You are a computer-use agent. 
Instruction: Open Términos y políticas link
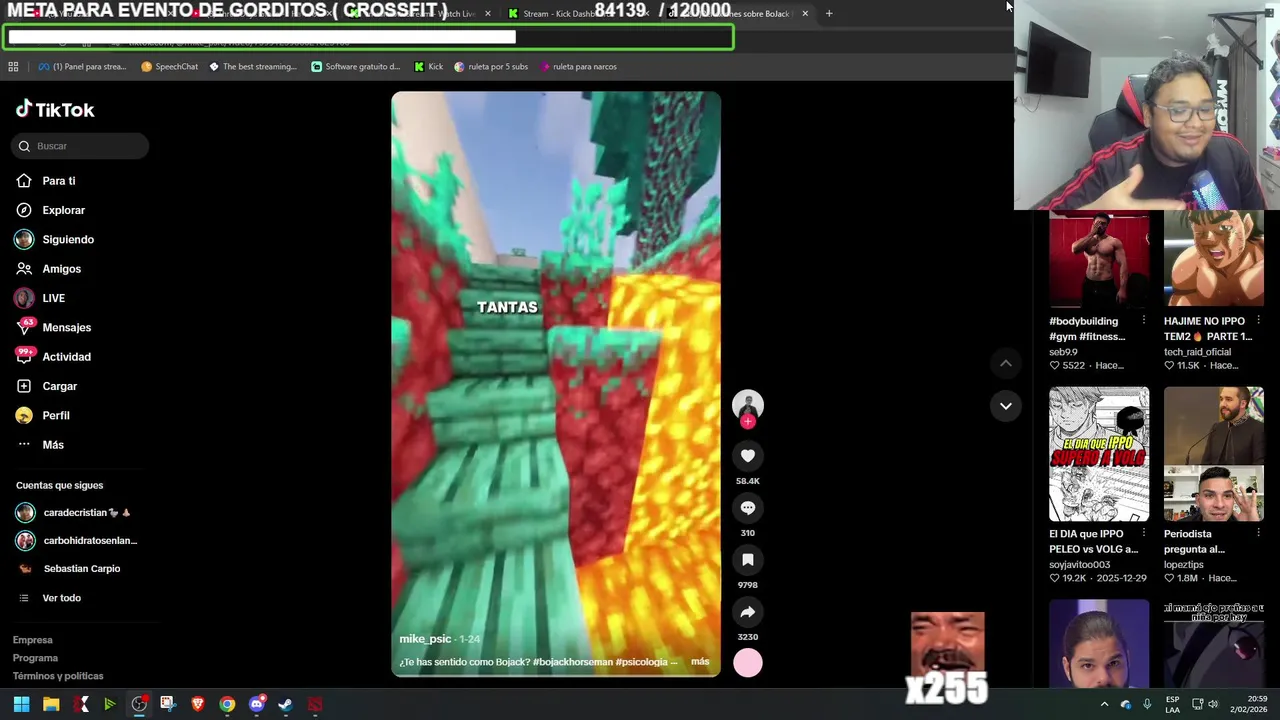click(58, 676)
